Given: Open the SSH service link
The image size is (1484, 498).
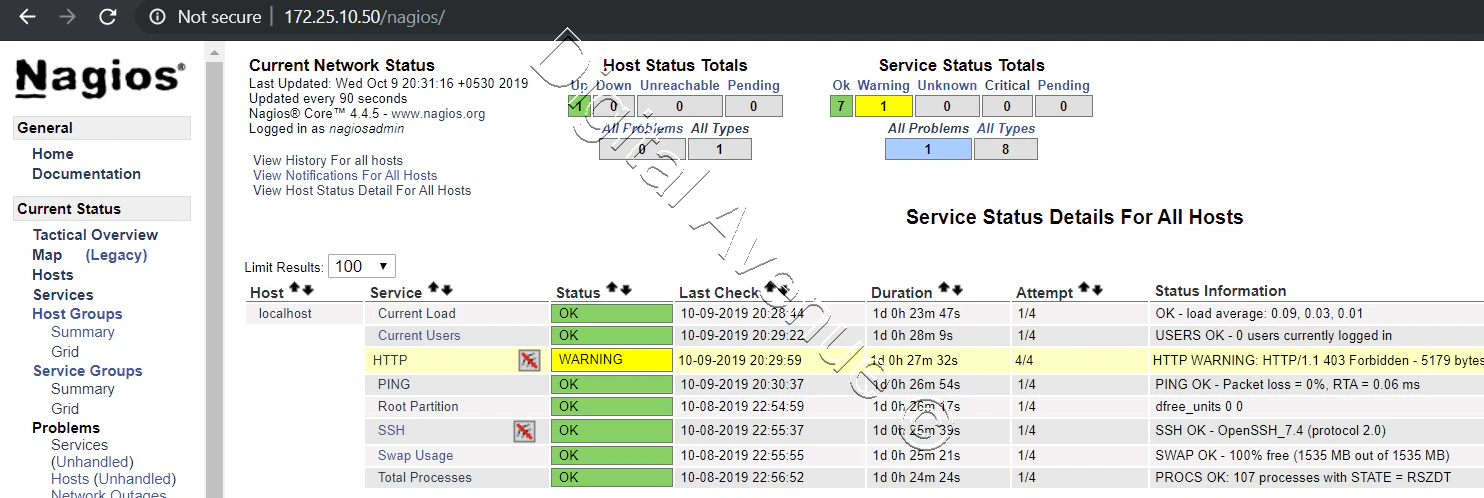Looking at the screenshot, I should point(391,431).
